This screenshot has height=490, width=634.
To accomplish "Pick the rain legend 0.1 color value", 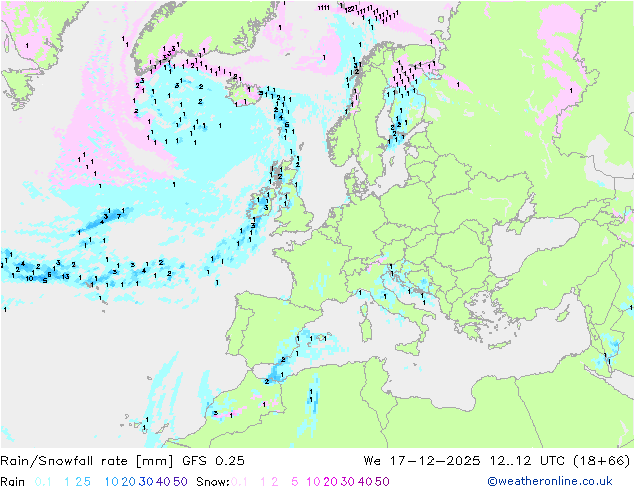I will 43,482.
